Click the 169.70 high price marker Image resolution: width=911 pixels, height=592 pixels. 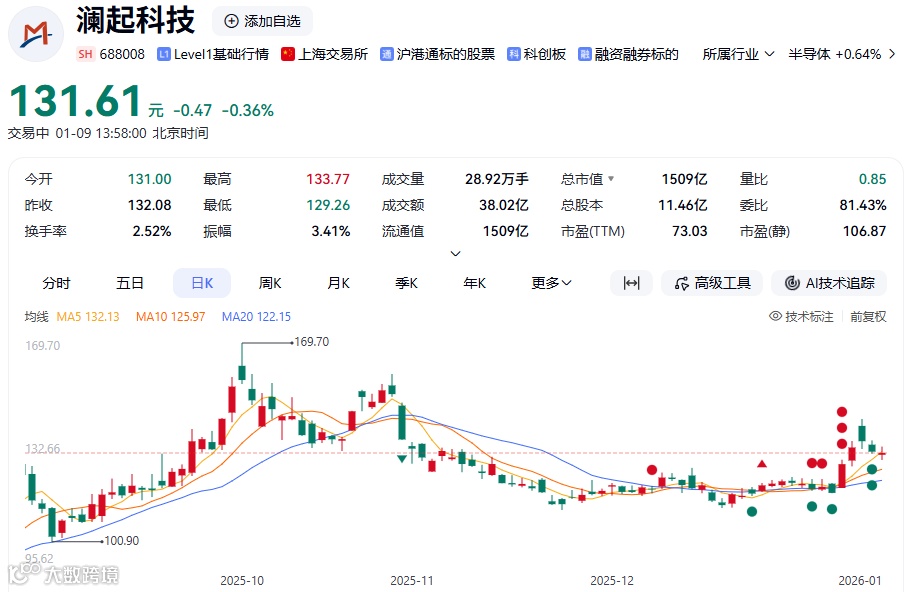coord(311,342)
